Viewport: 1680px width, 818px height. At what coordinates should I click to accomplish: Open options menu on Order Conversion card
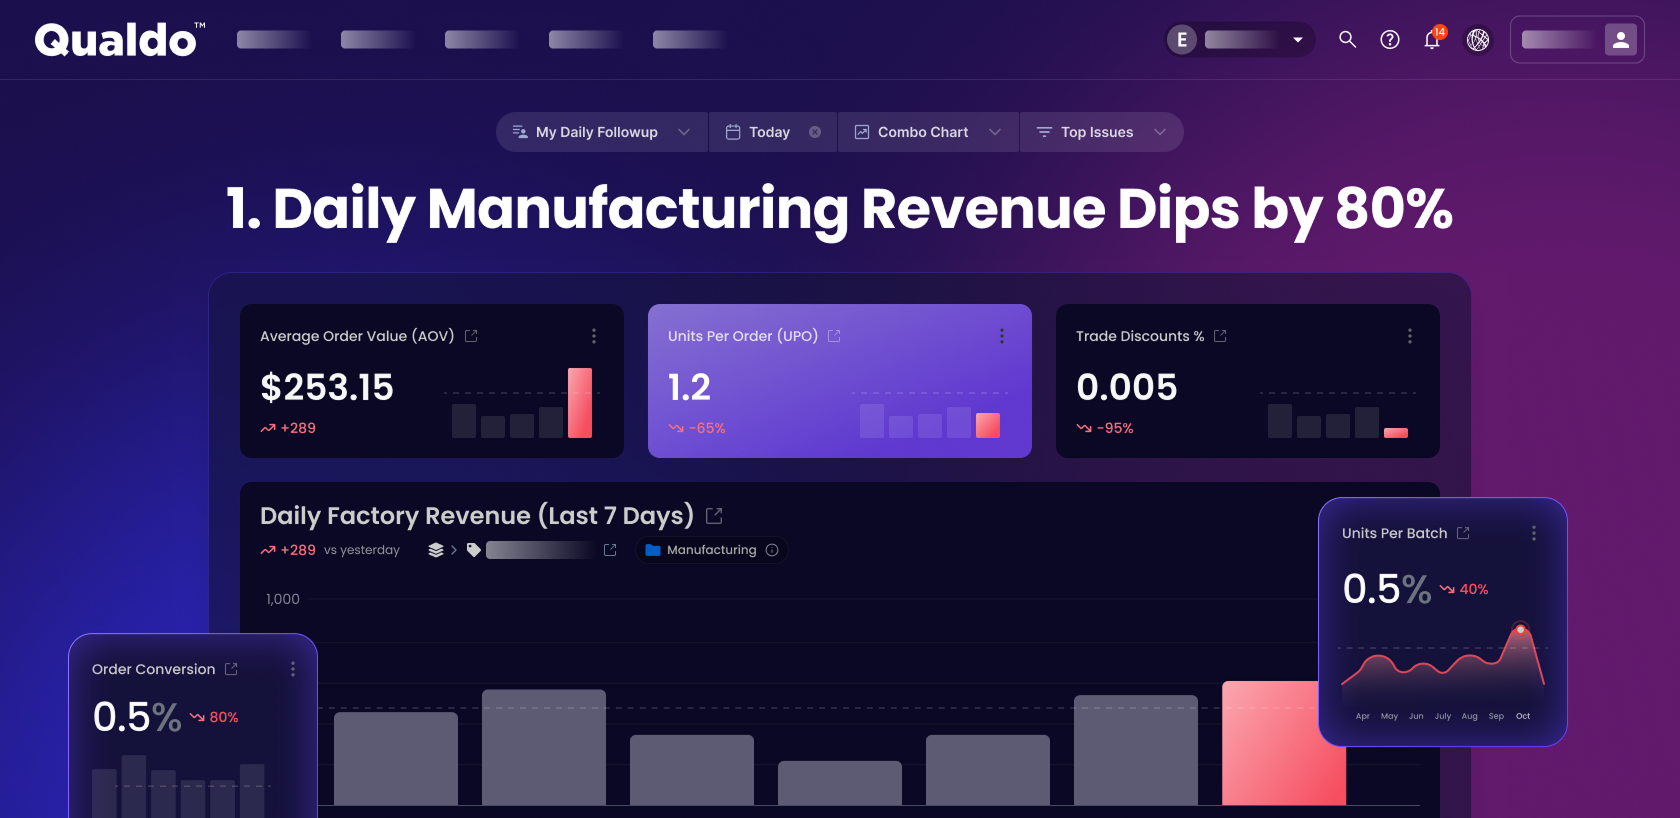293,669
